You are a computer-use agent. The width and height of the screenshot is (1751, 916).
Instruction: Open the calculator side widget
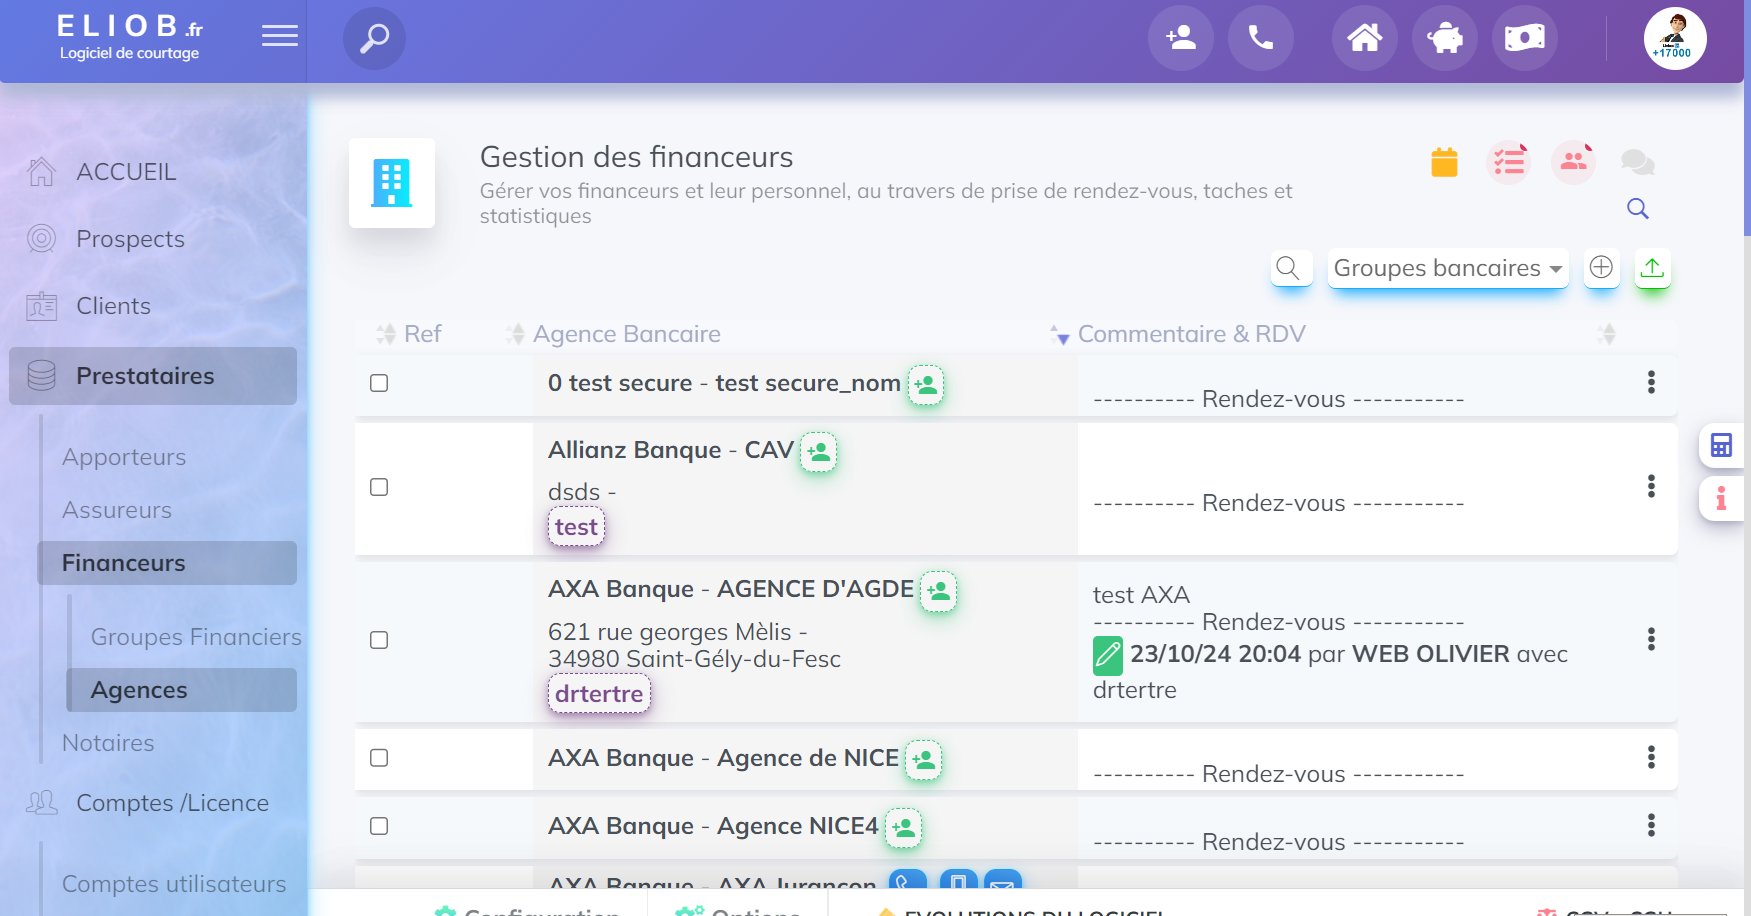1721,445
